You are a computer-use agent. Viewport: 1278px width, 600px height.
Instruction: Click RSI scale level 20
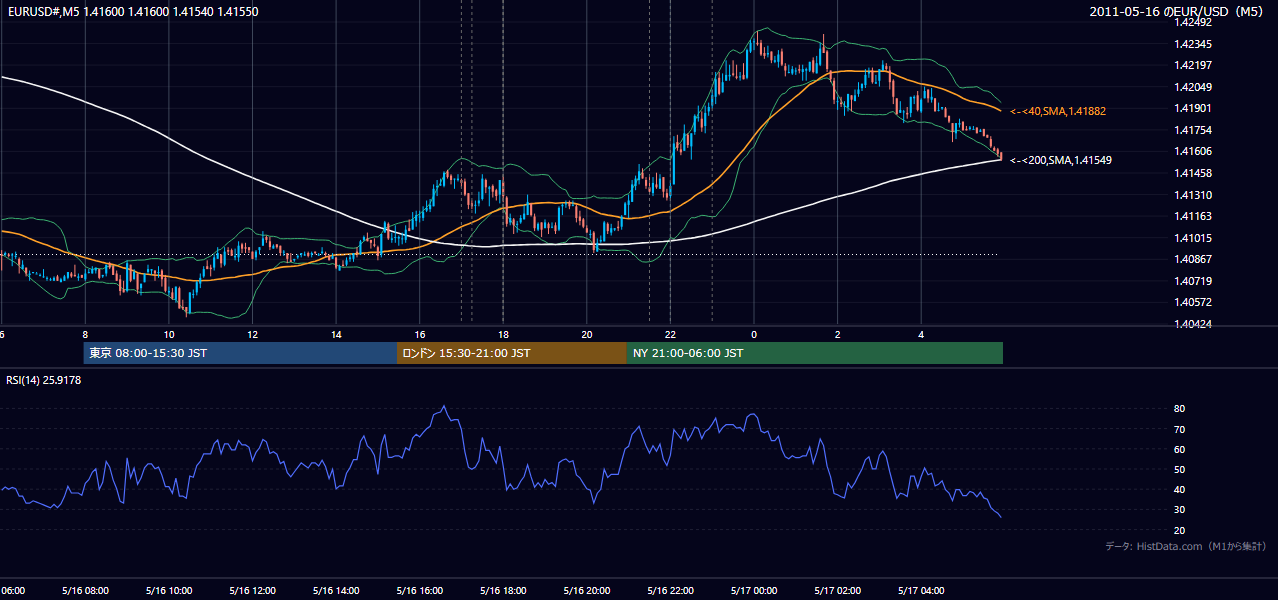1180,530
